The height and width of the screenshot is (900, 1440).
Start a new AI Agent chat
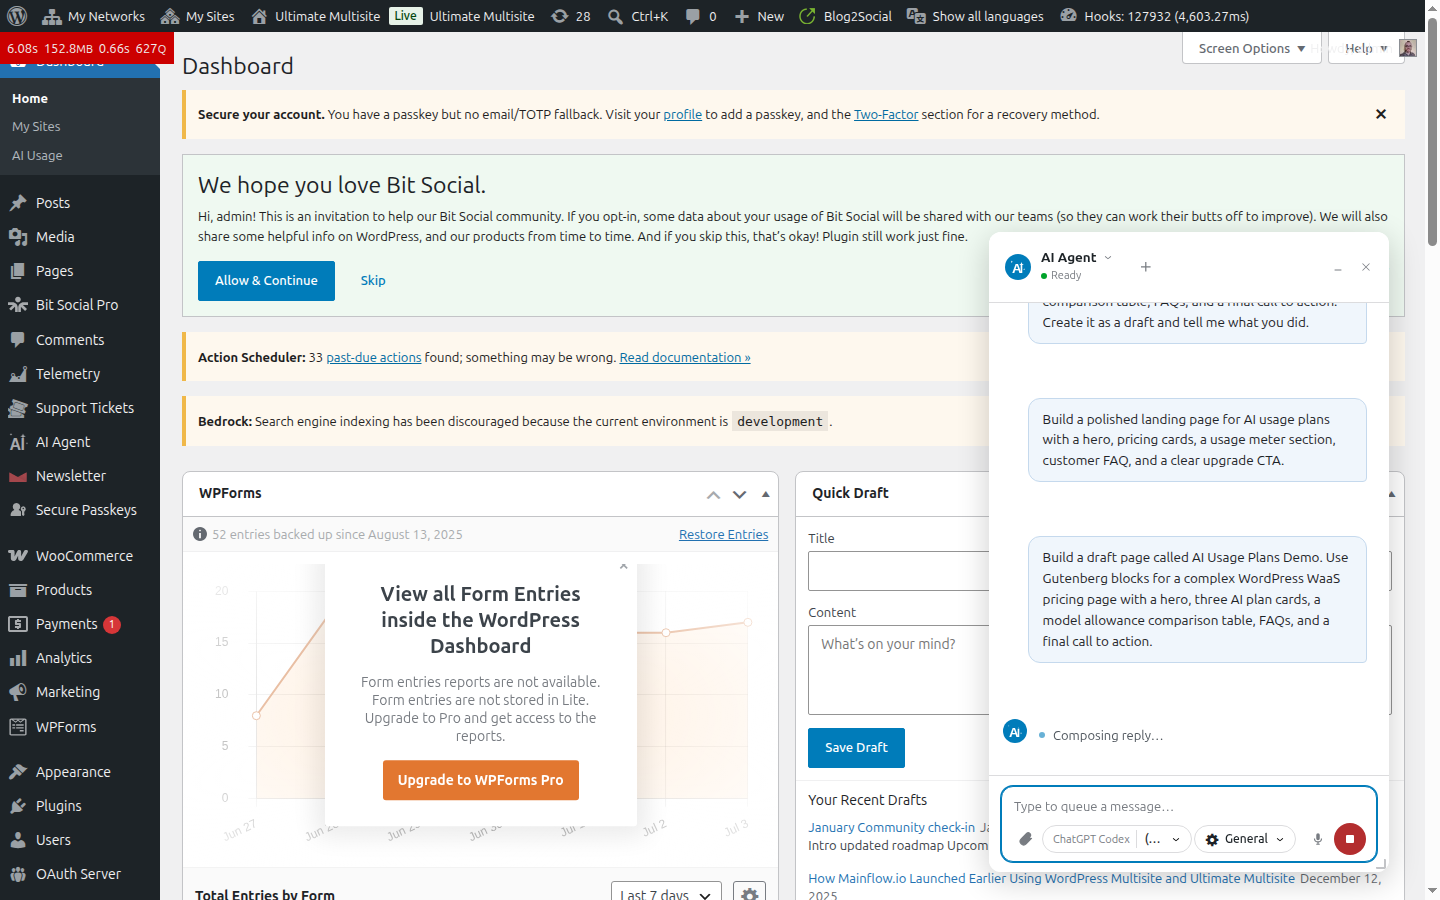pyautogui.click(x=1146, y=267)
